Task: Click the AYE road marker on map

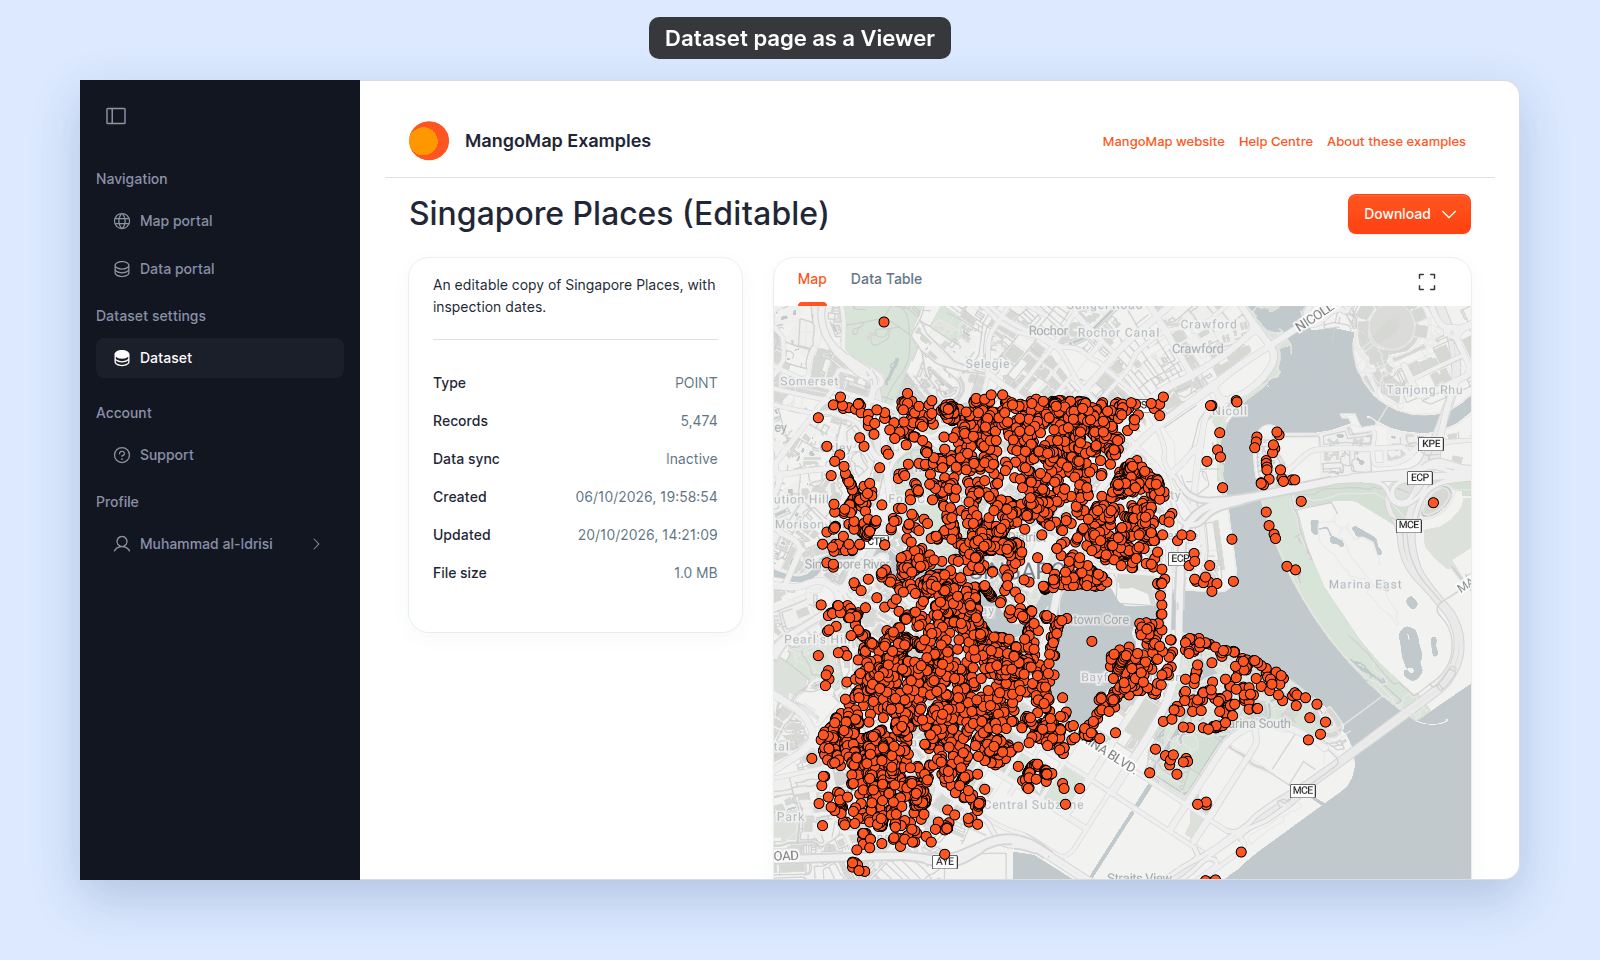Action: (x=945, y=861)
